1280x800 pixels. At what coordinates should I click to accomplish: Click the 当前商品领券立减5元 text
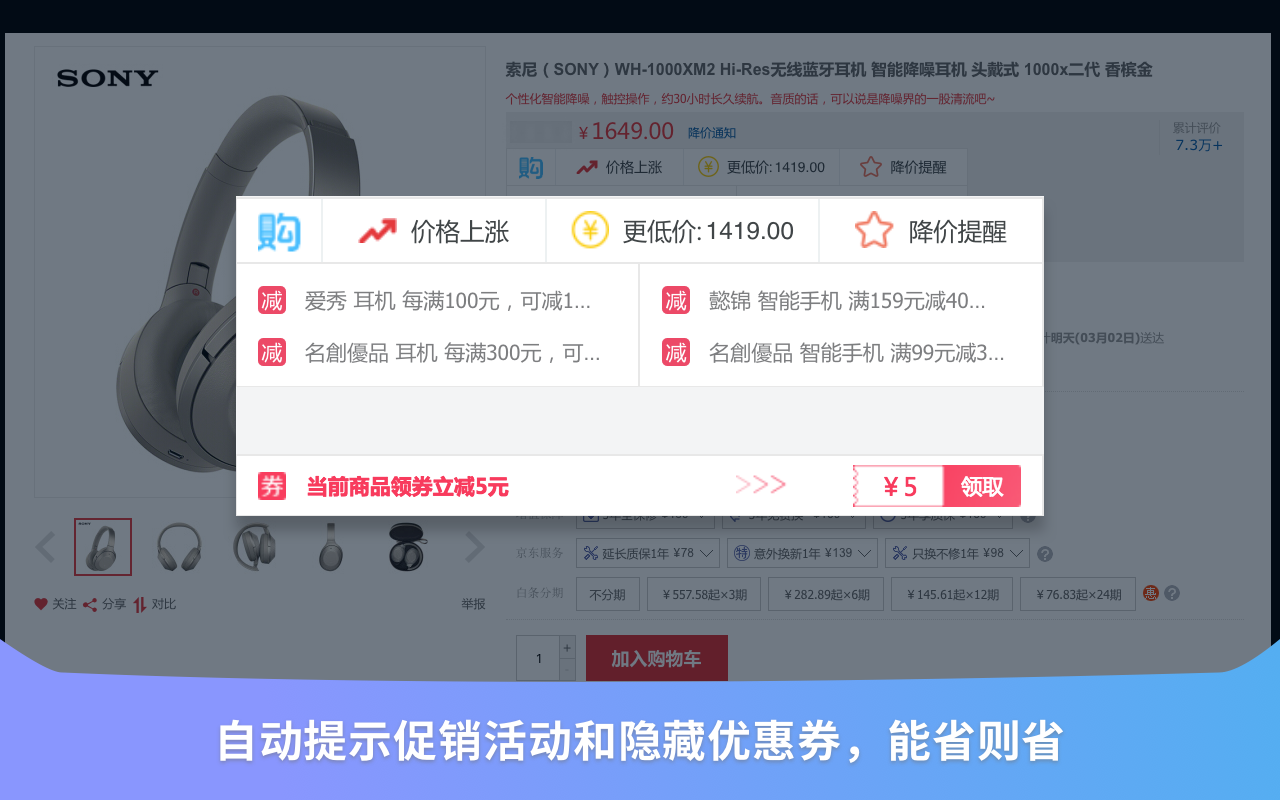[407, 487]
